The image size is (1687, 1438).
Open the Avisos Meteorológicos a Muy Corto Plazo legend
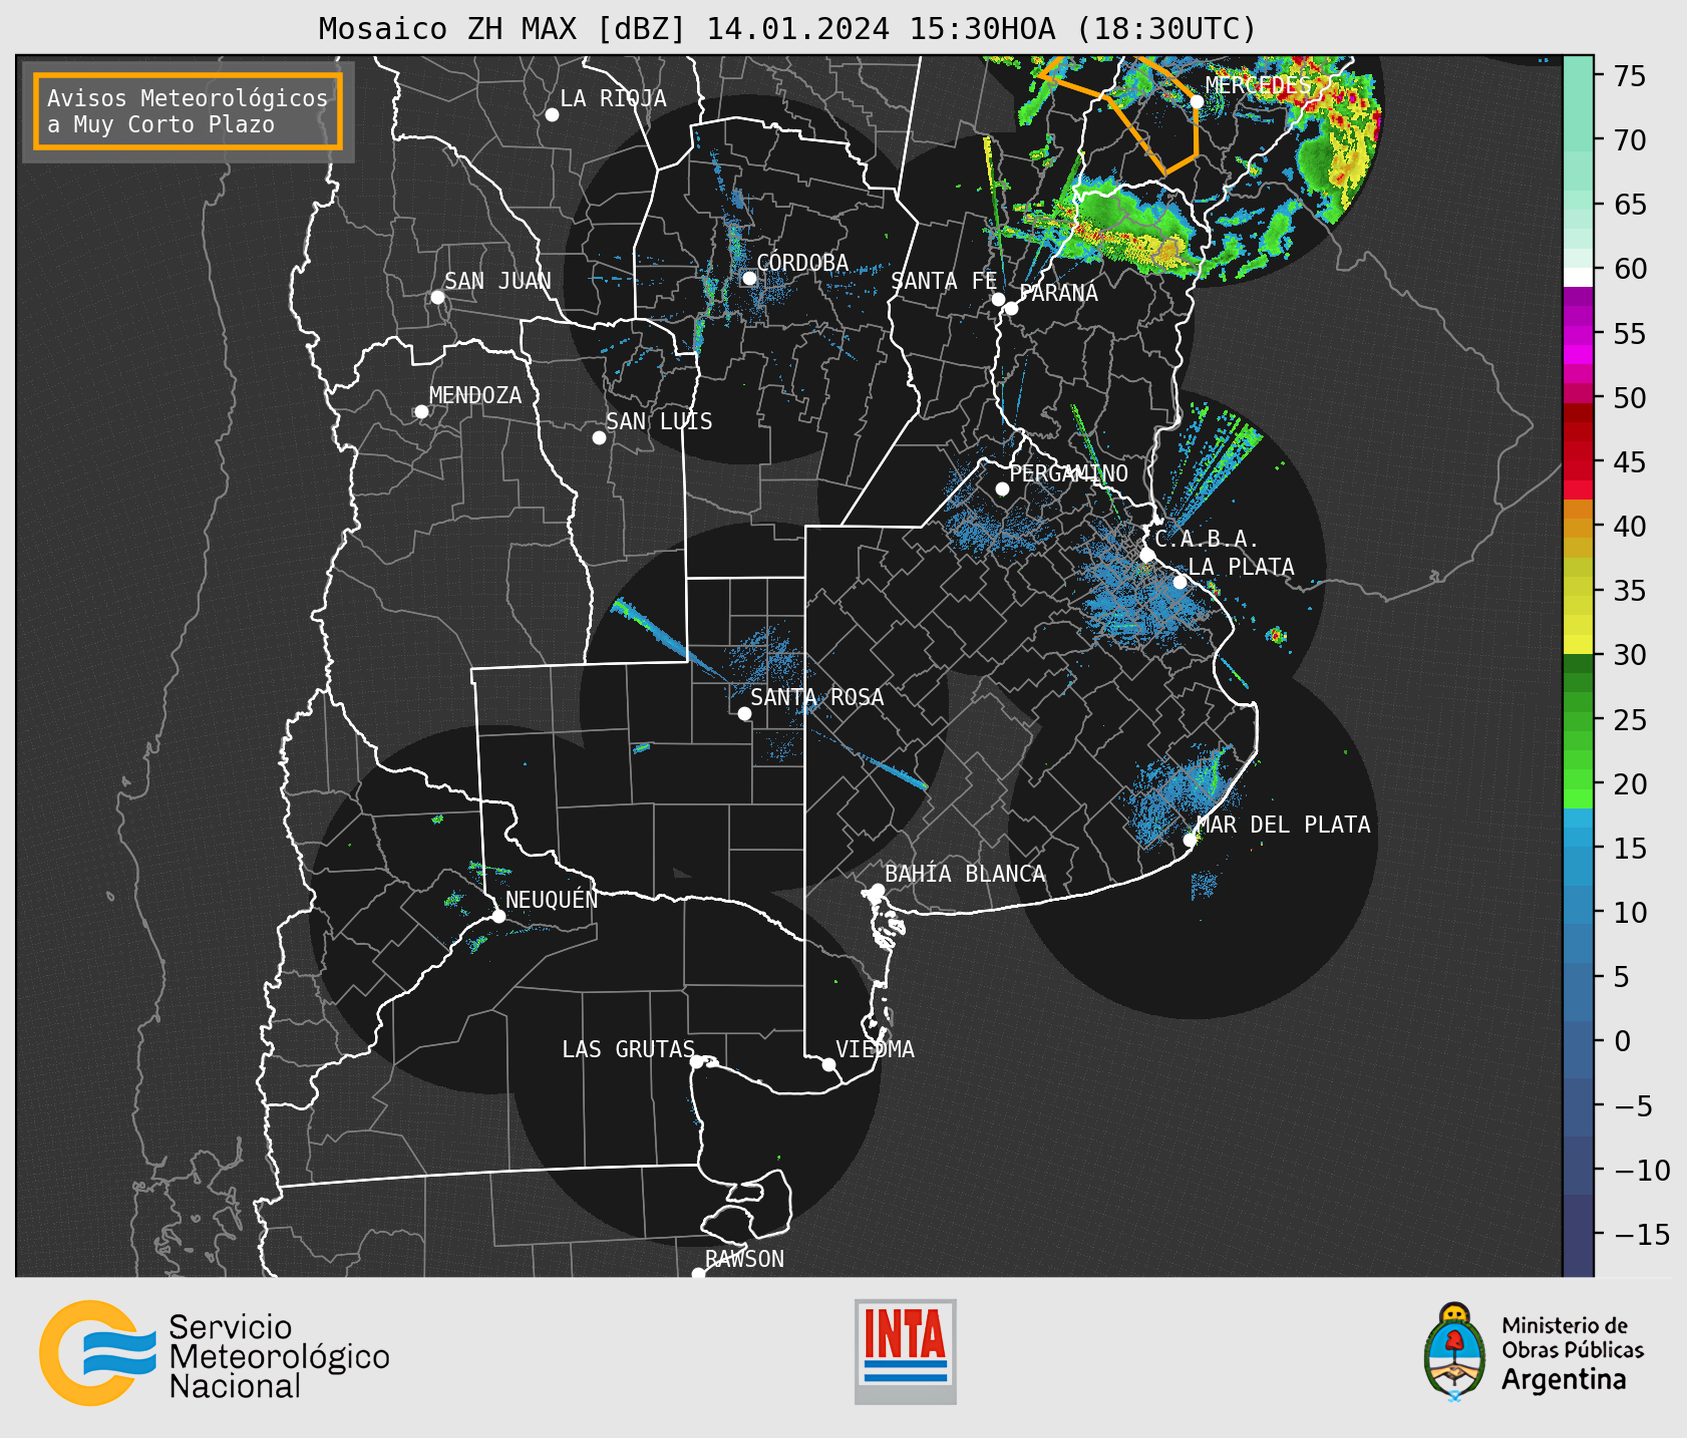188,111
